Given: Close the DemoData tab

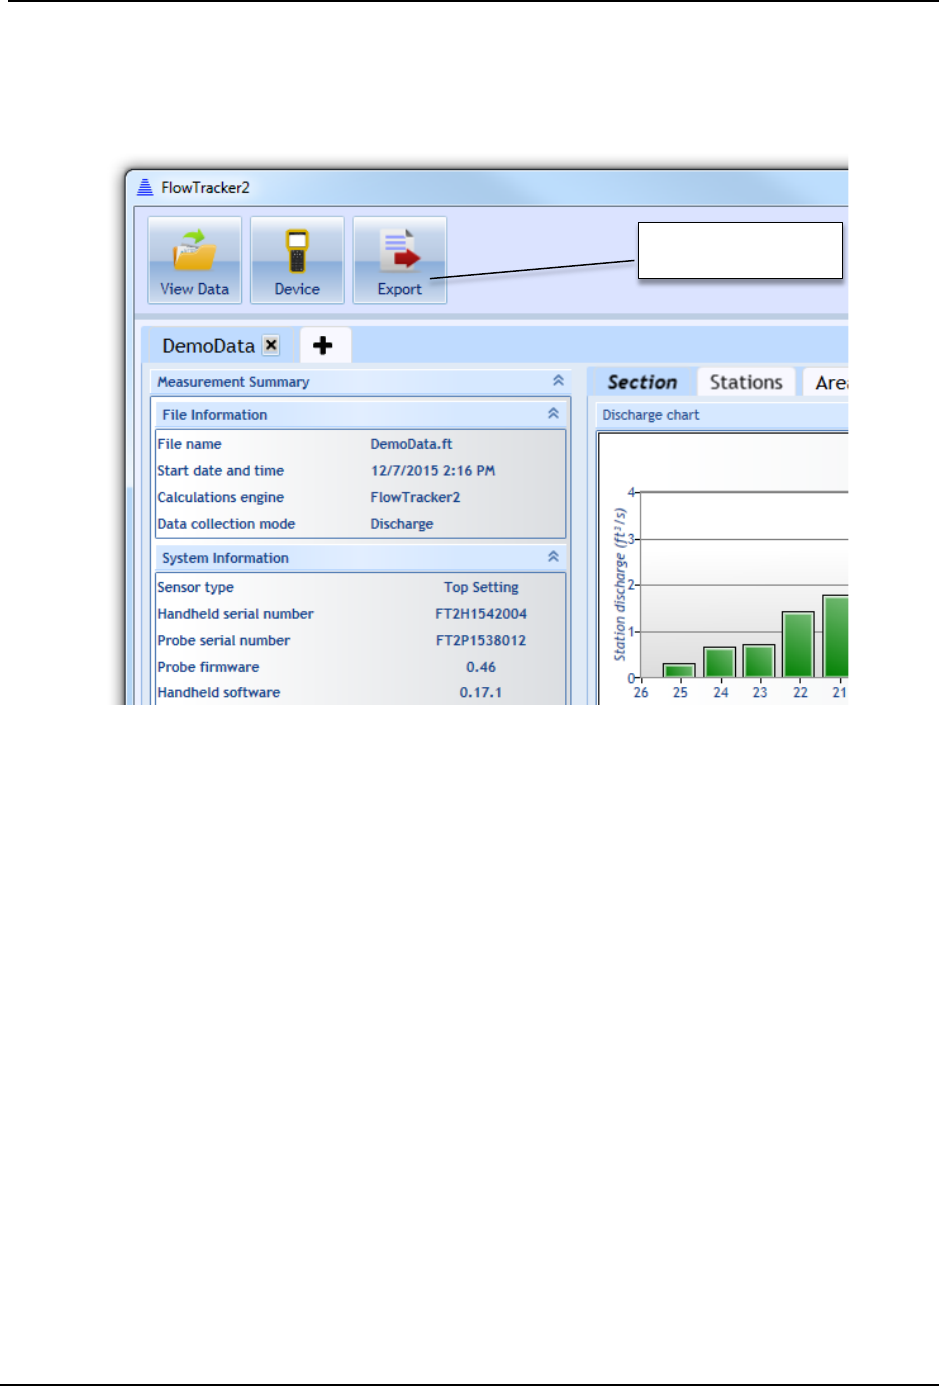Looking at the screenshot, I should pos(271,345).
